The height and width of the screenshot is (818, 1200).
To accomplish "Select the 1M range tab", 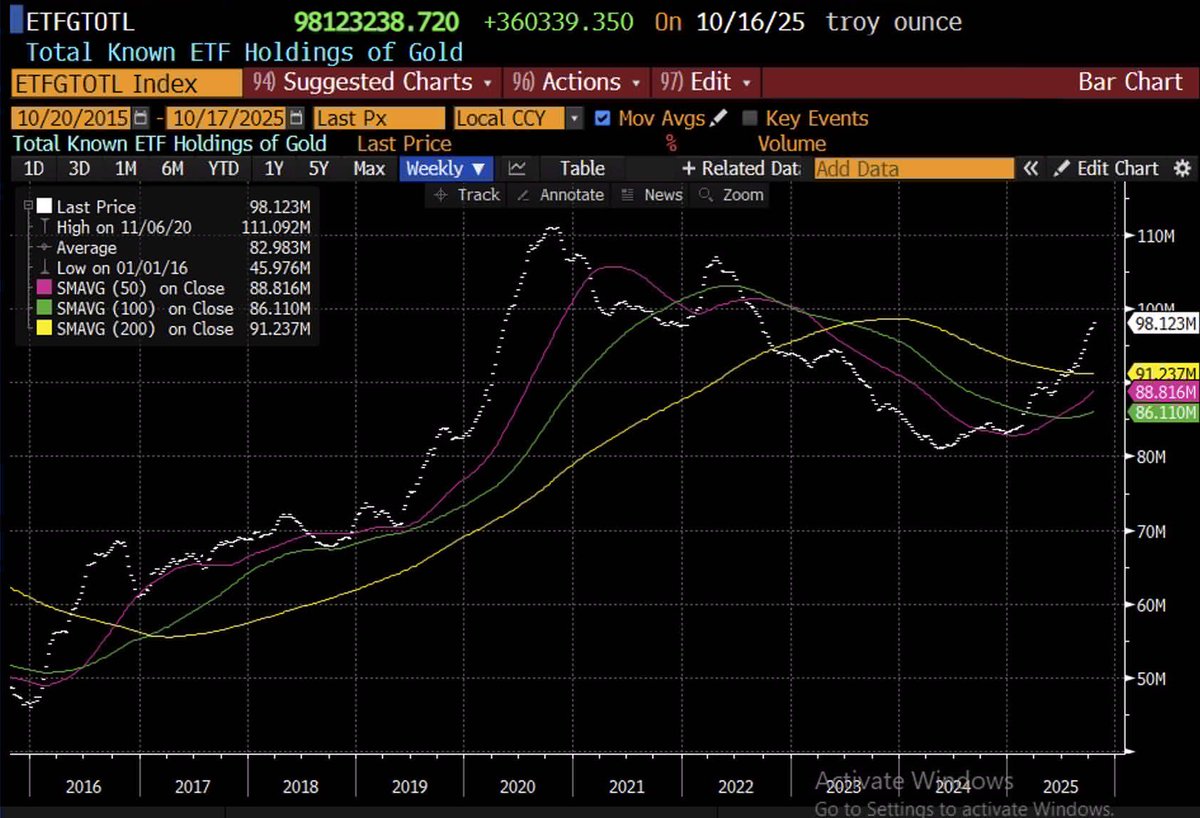I will tap(126, 169).
